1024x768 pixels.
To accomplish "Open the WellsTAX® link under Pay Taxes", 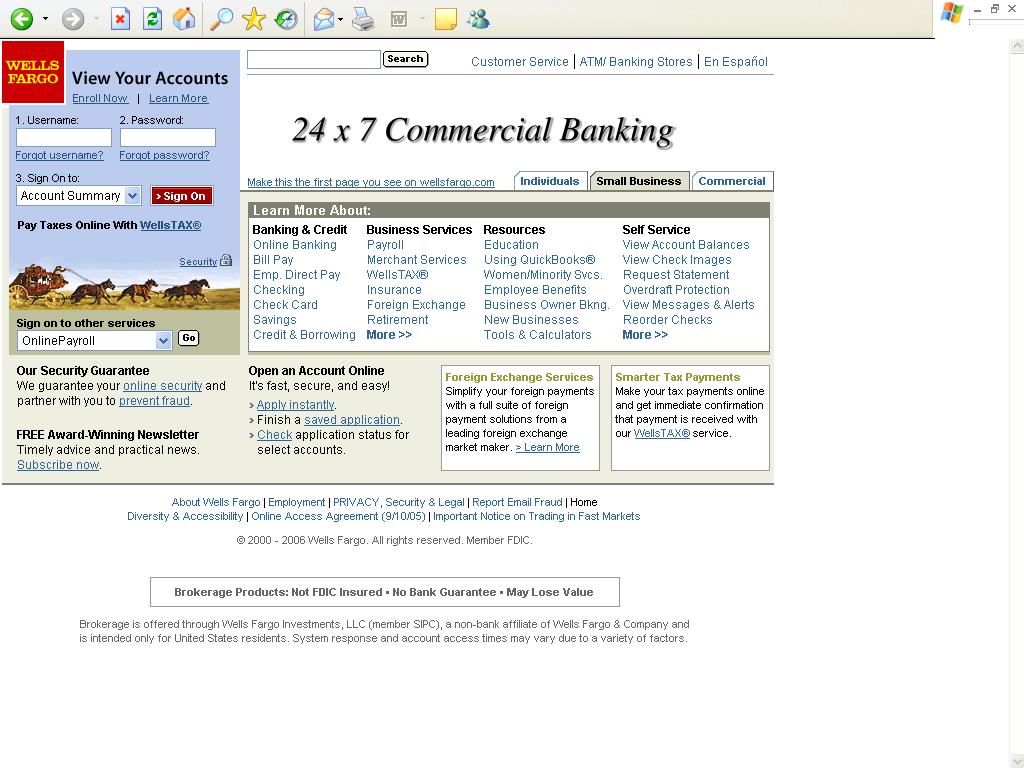I will [170, 225].
